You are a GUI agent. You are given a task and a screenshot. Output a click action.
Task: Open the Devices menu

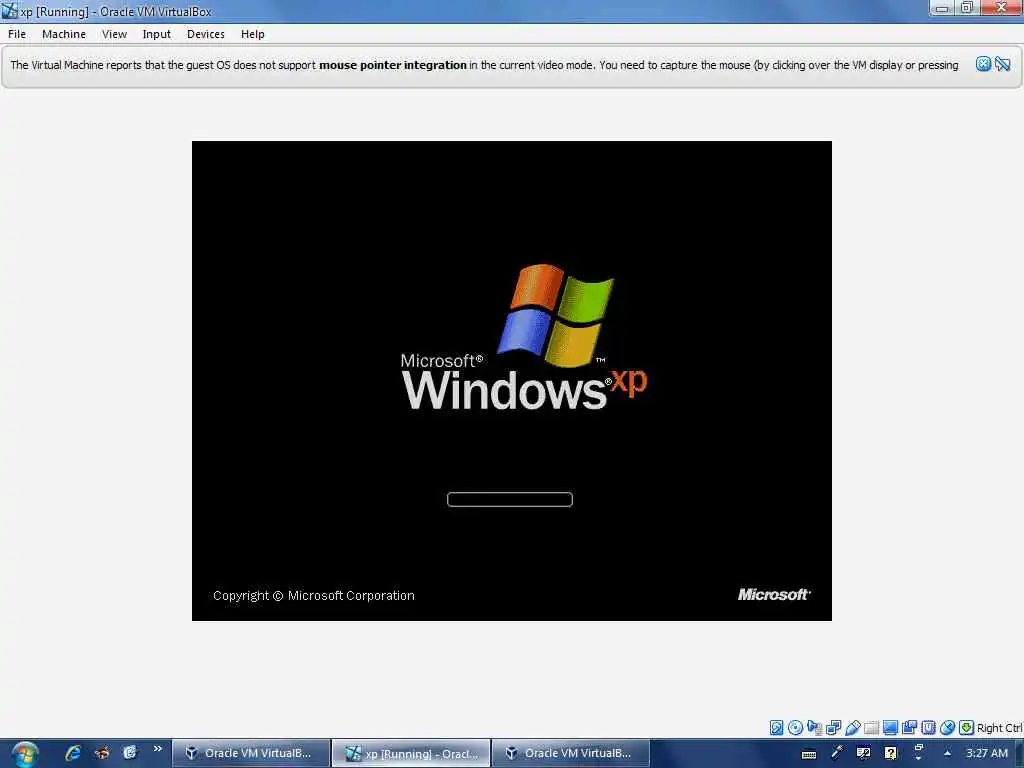tap(206, 34)
